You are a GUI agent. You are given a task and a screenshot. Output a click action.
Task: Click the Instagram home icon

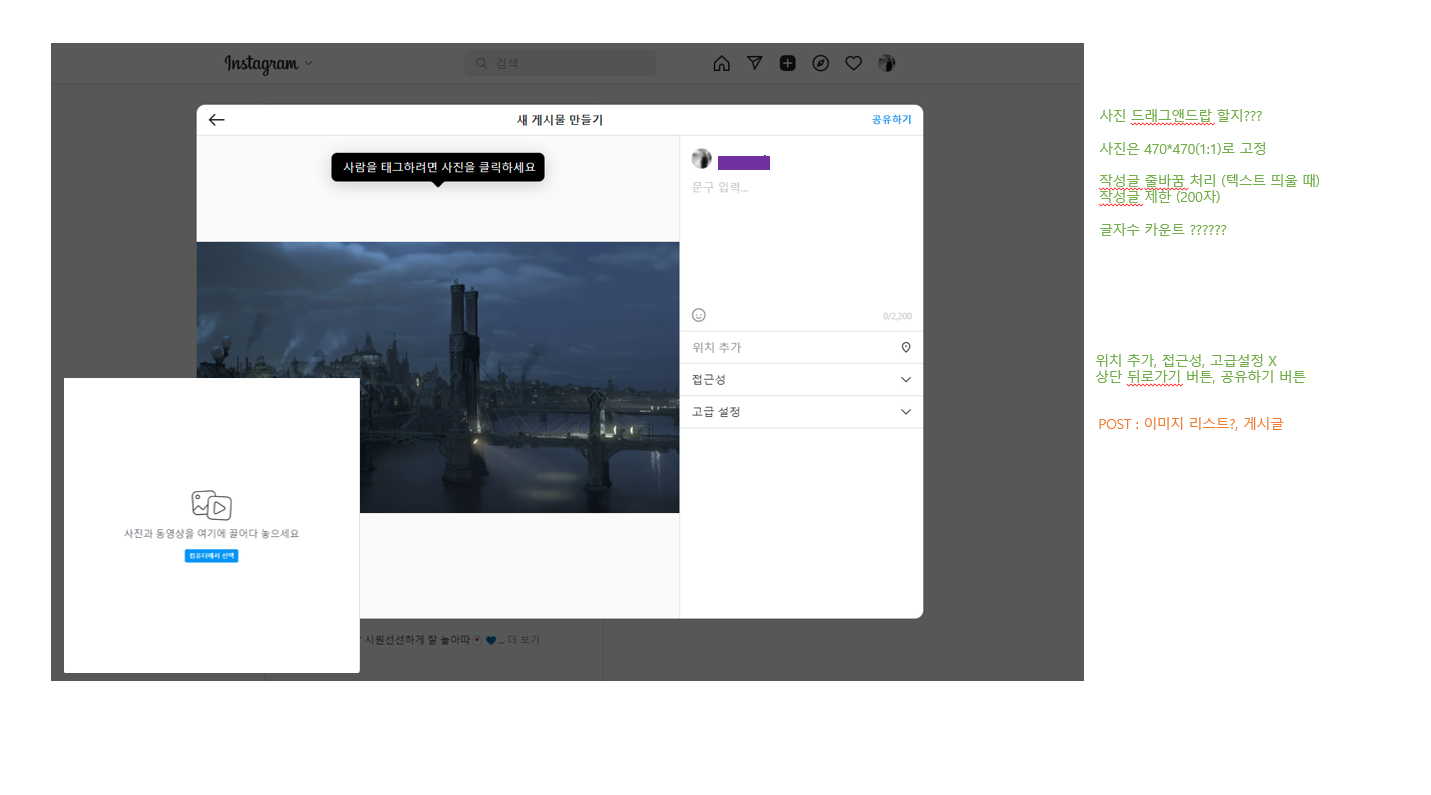click(x=721, y=63)
